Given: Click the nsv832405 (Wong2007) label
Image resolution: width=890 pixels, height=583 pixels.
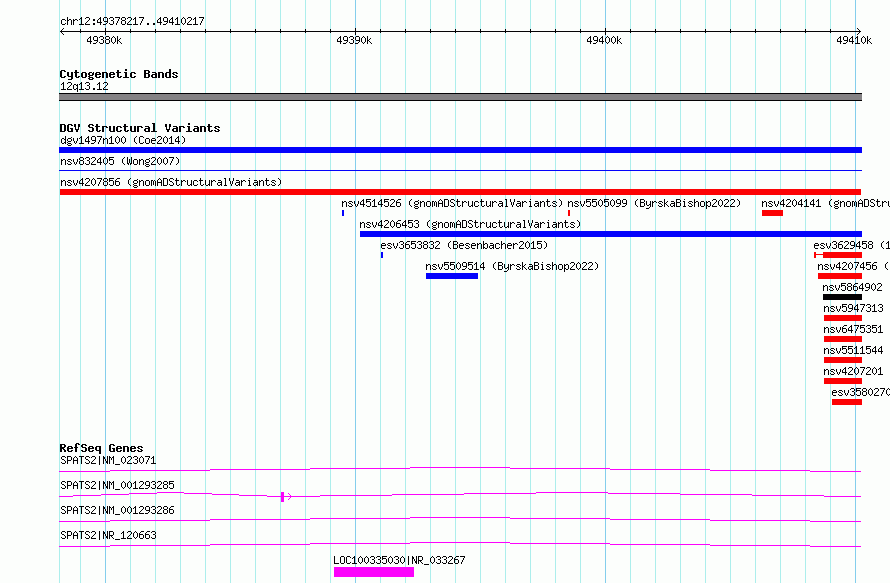Looking at the screenshot, I should (120, 161).
